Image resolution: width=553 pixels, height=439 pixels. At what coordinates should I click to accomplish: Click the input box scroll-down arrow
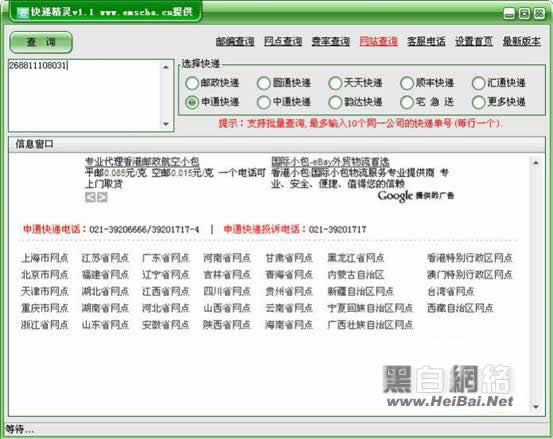[166, 124]
